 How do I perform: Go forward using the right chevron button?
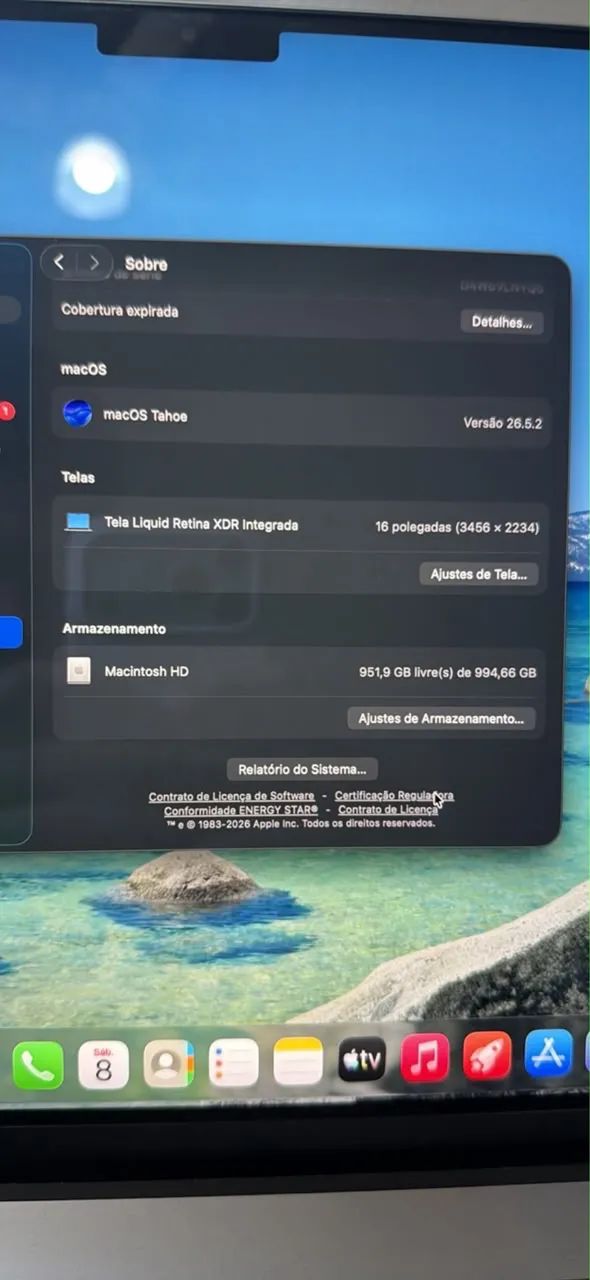pyautogui.click(x=94, y=263)
